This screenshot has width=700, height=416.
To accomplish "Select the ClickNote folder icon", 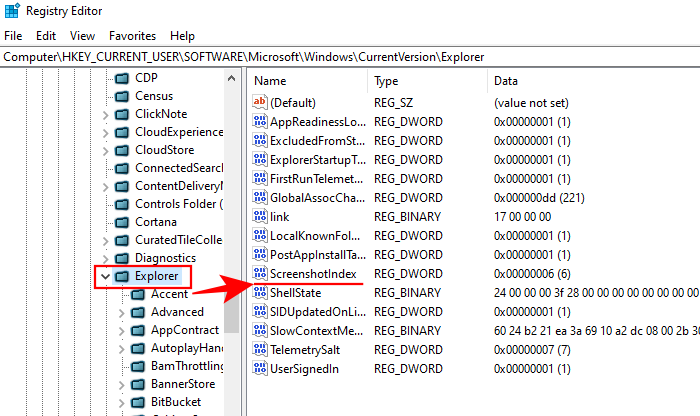I will click(122, 114).
